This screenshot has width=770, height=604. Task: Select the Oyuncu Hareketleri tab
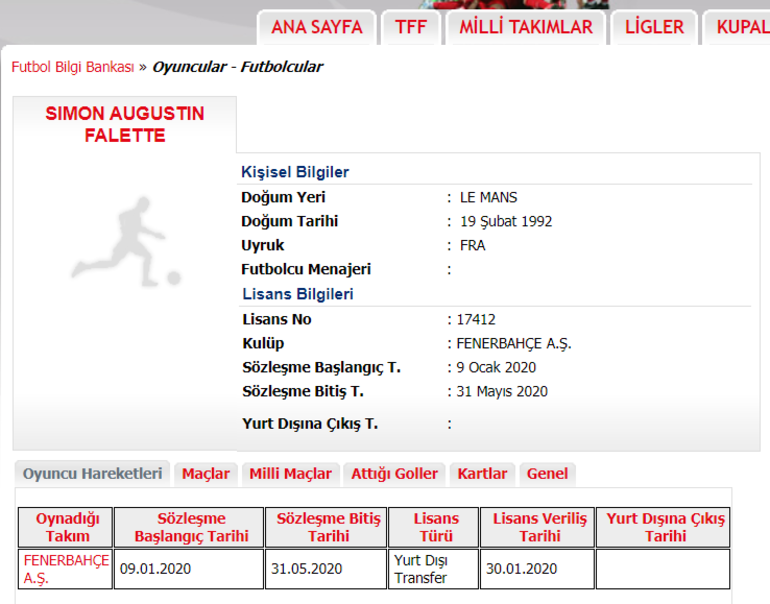92,474
